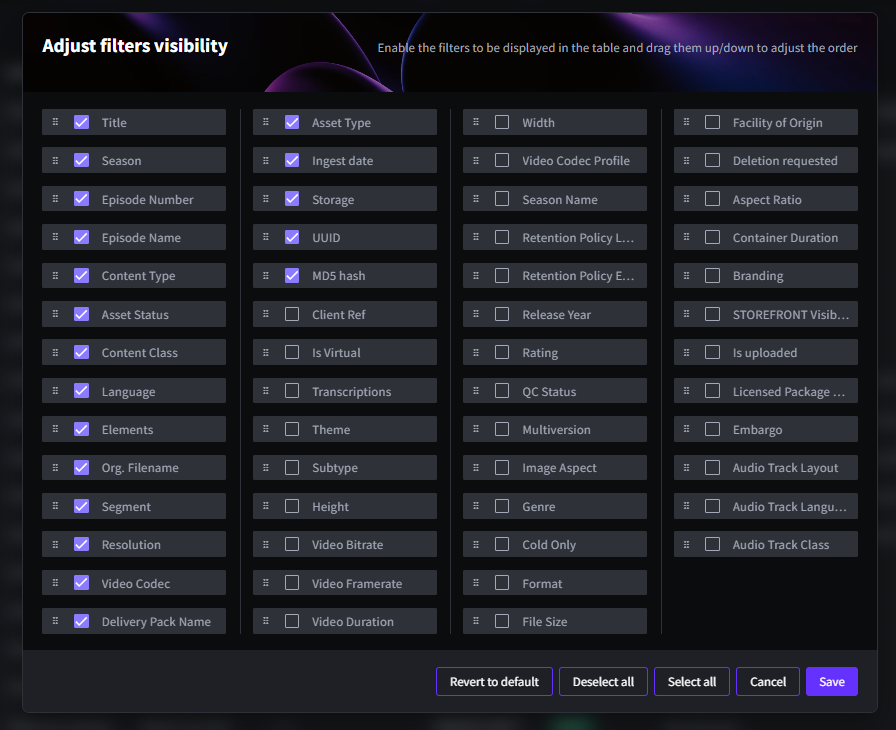Image resolution: width=896 pixels, height=730 pixels.
Task: Enable the Client Ref filter
Action: 292,314
